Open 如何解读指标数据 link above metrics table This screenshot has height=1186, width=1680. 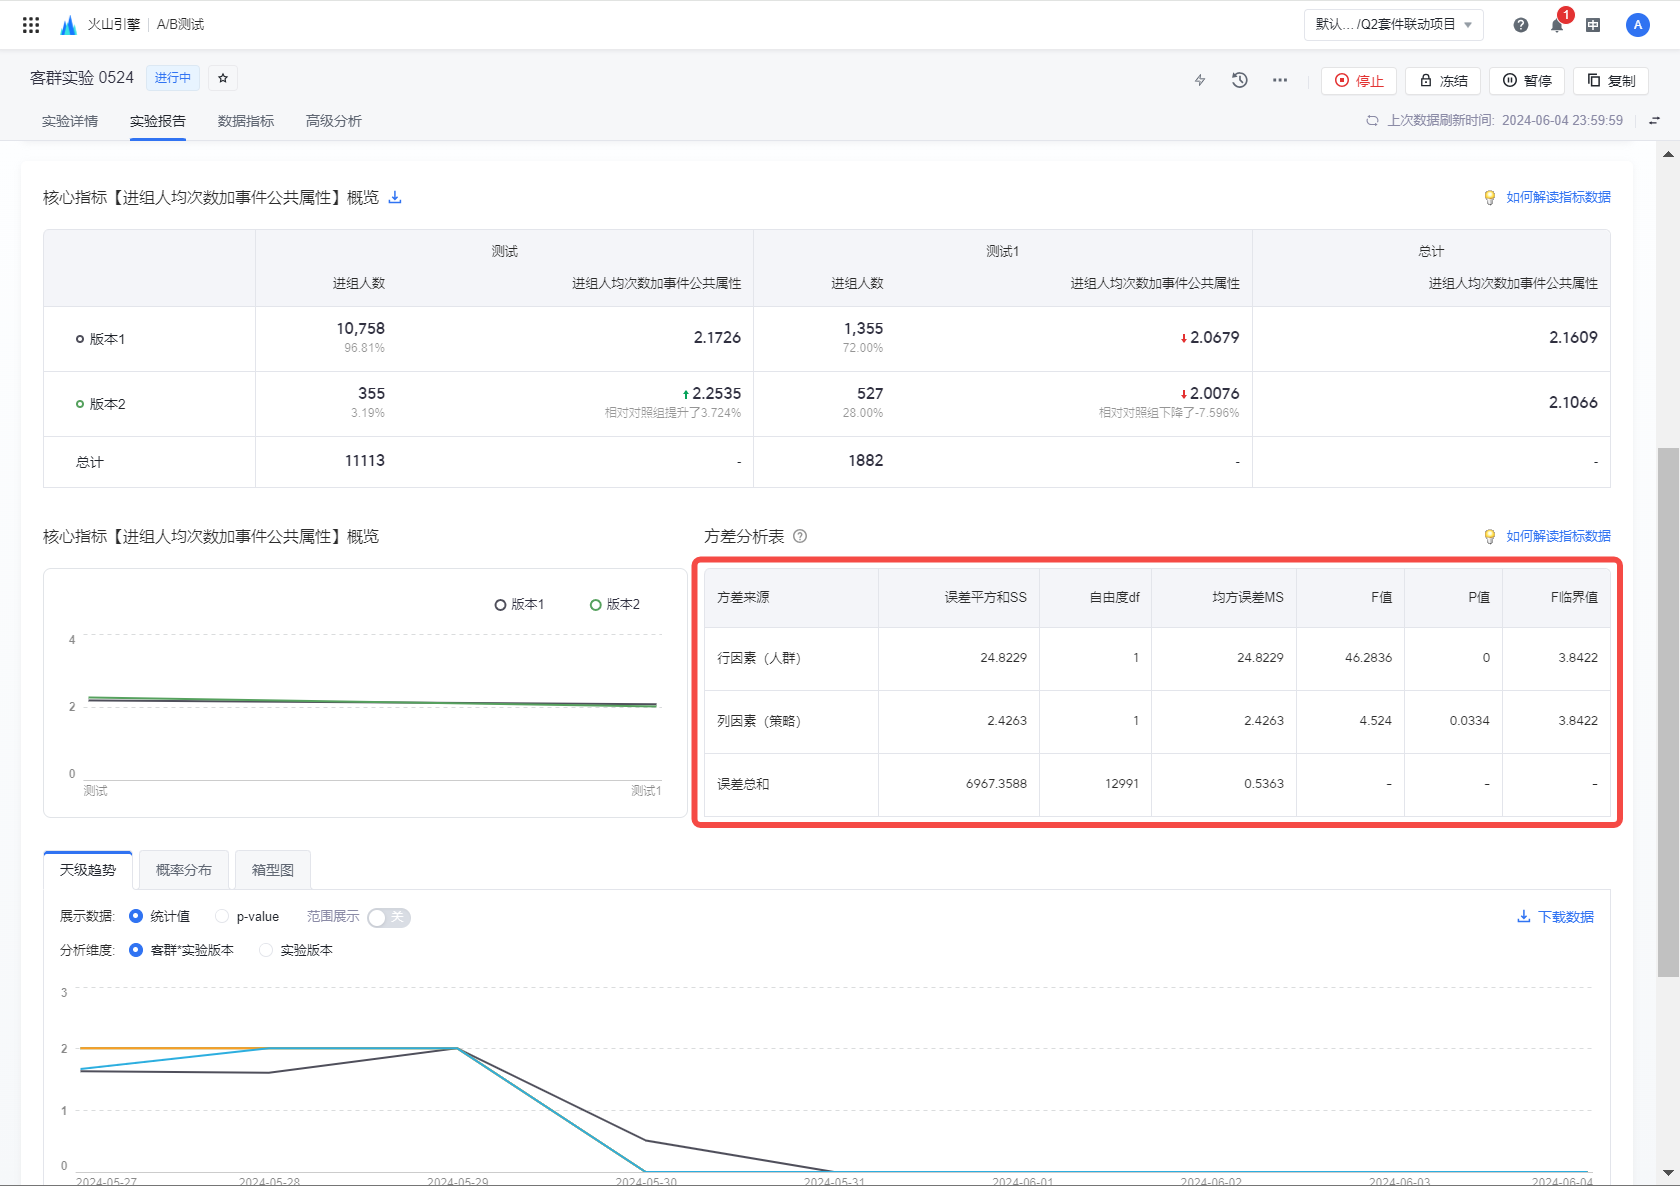pos(1558,198)
